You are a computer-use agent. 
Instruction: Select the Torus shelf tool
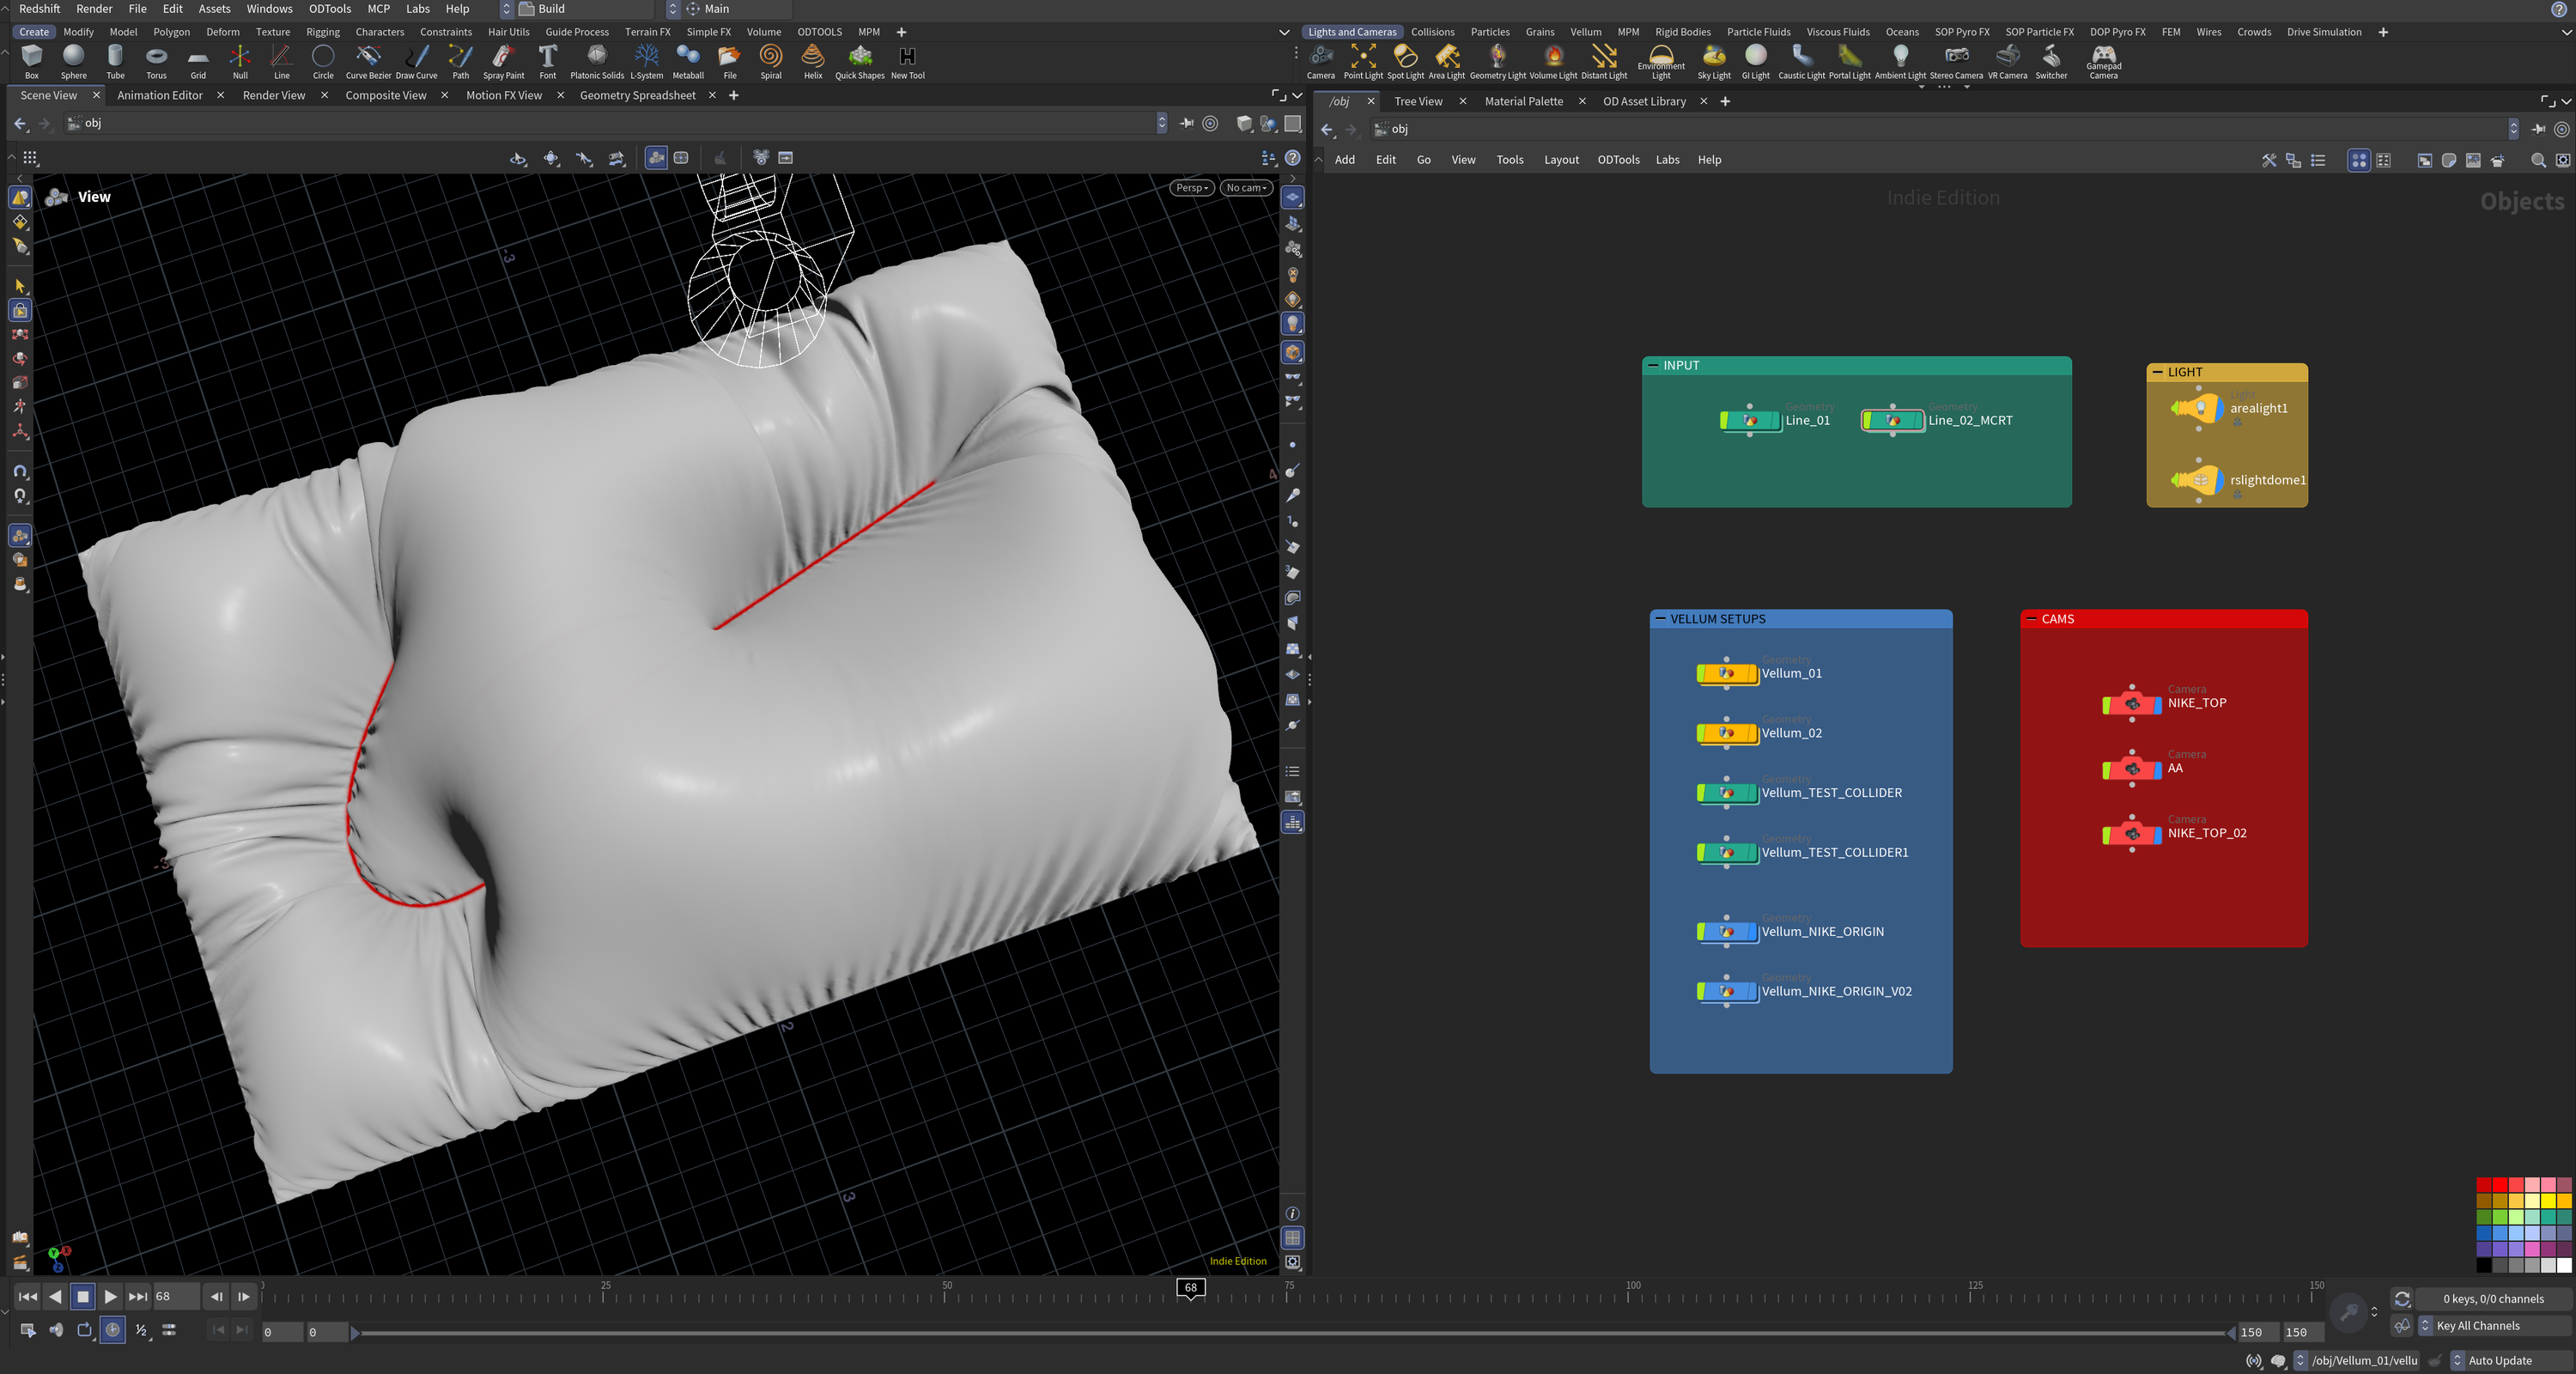(x=156, y=61)
